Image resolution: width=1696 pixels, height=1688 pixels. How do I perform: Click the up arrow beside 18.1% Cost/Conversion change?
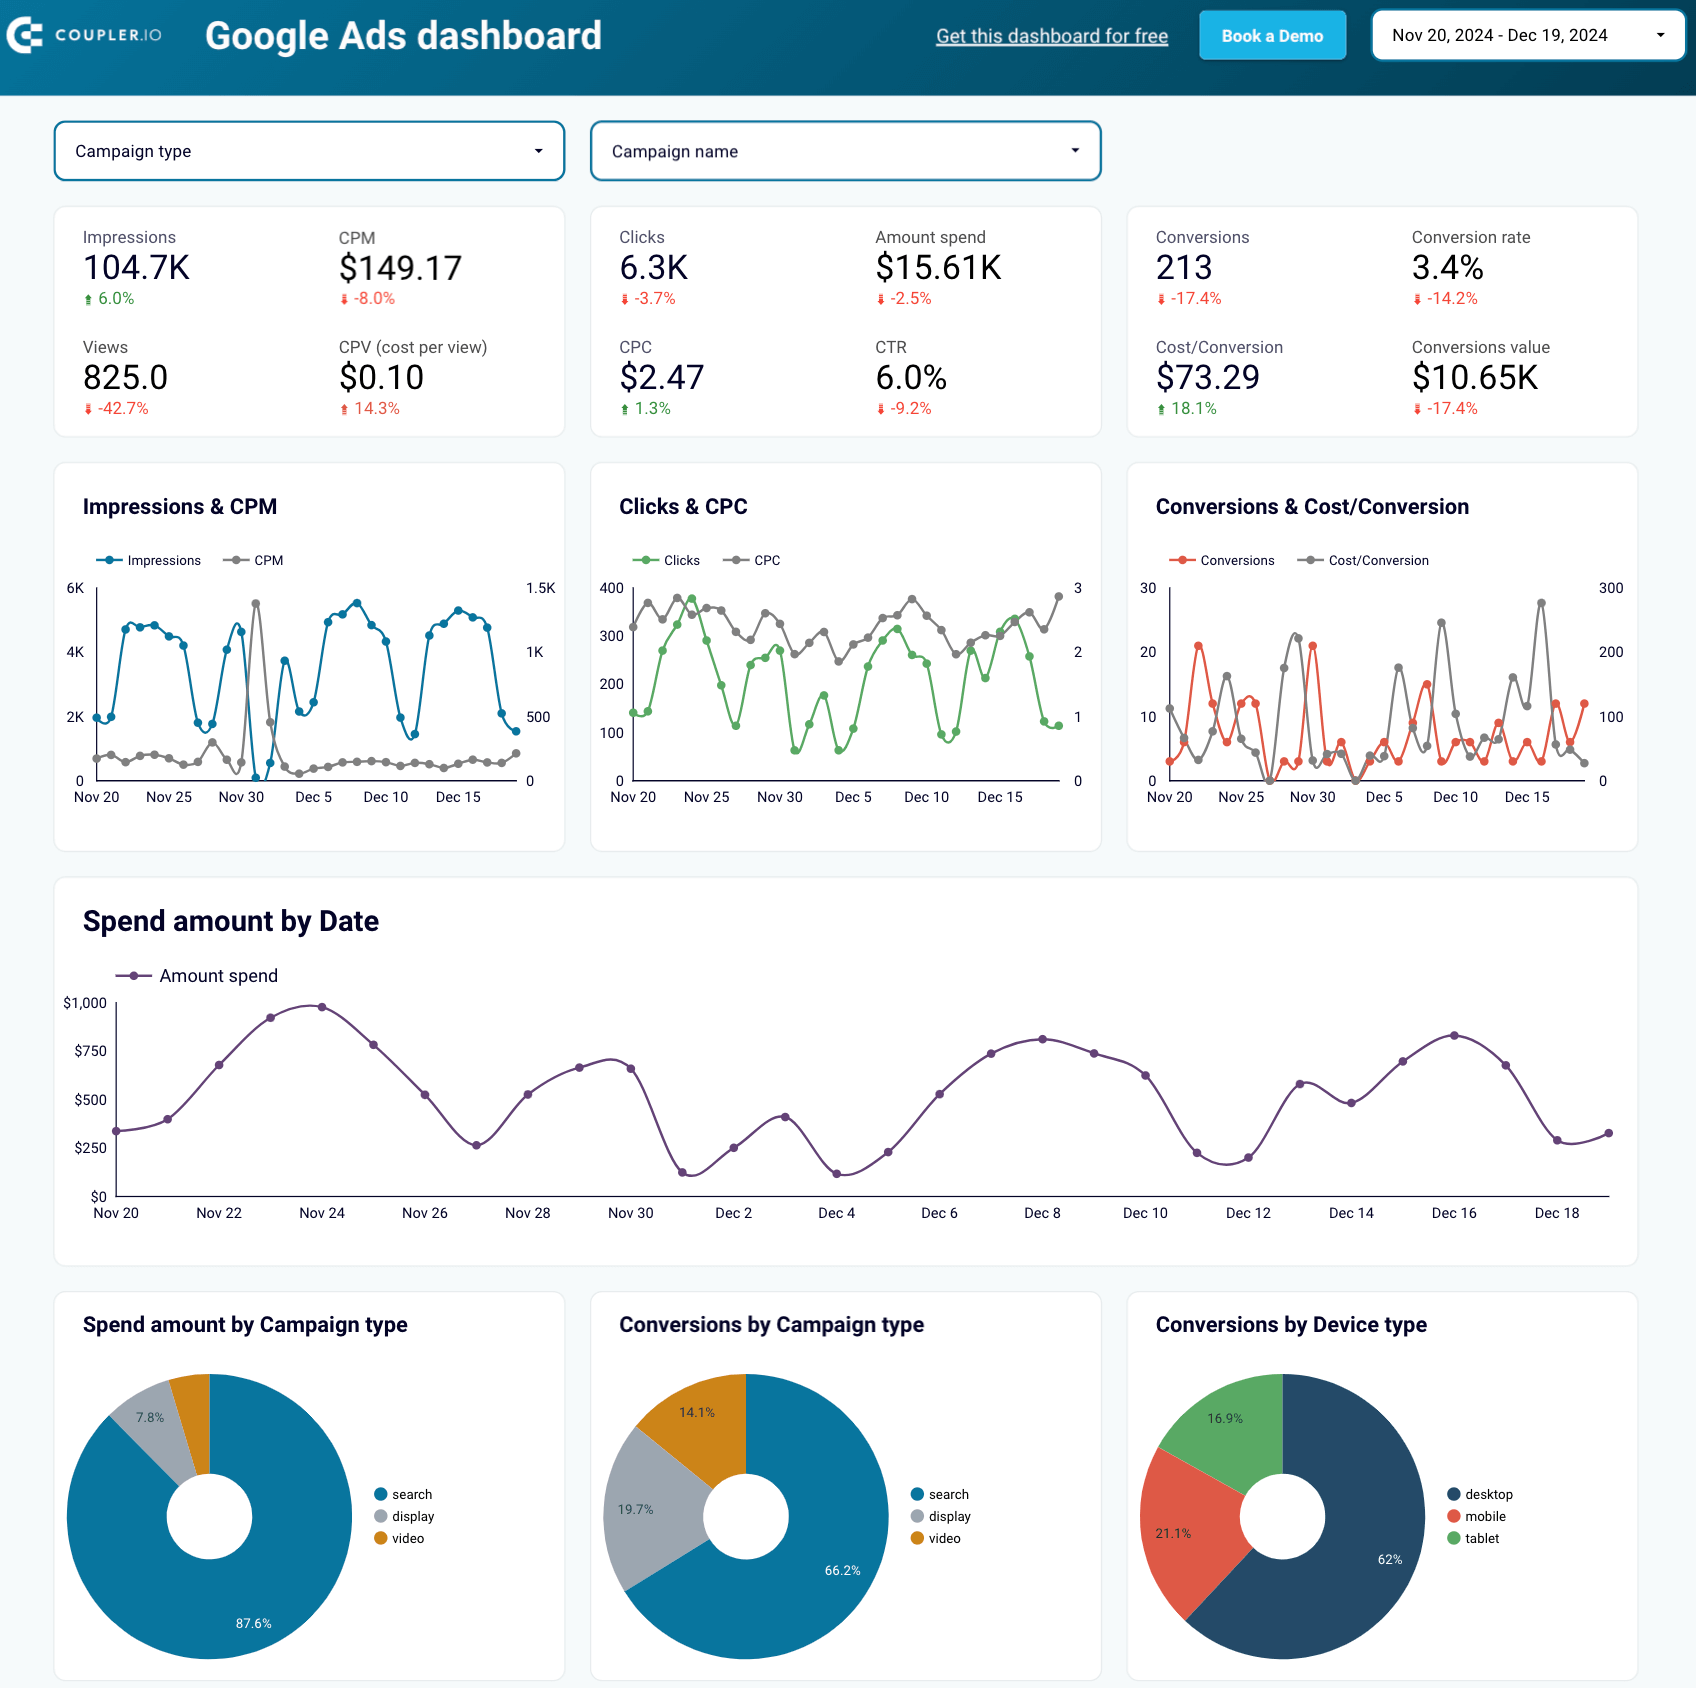[1161, 409]
